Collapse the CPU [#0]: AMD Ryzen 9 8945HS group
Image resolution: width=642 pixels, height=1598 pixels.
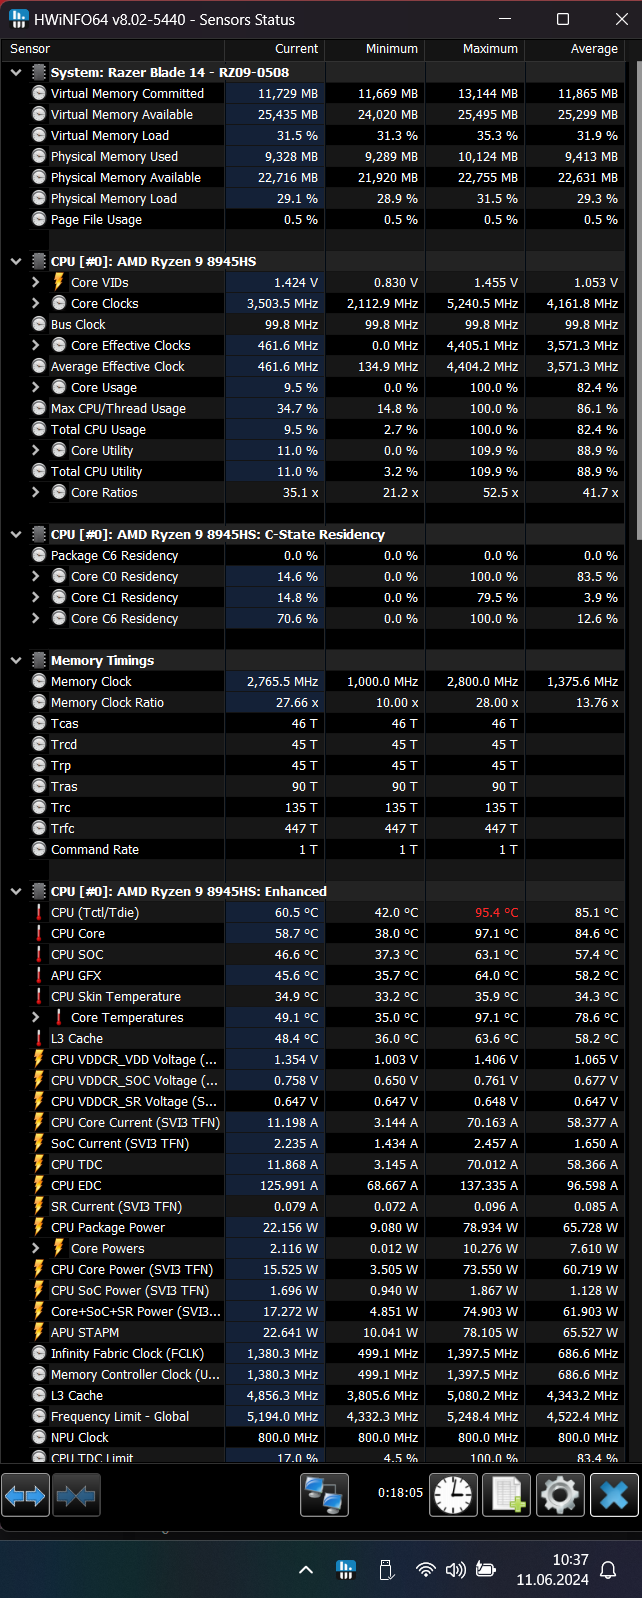coord(16,261)
